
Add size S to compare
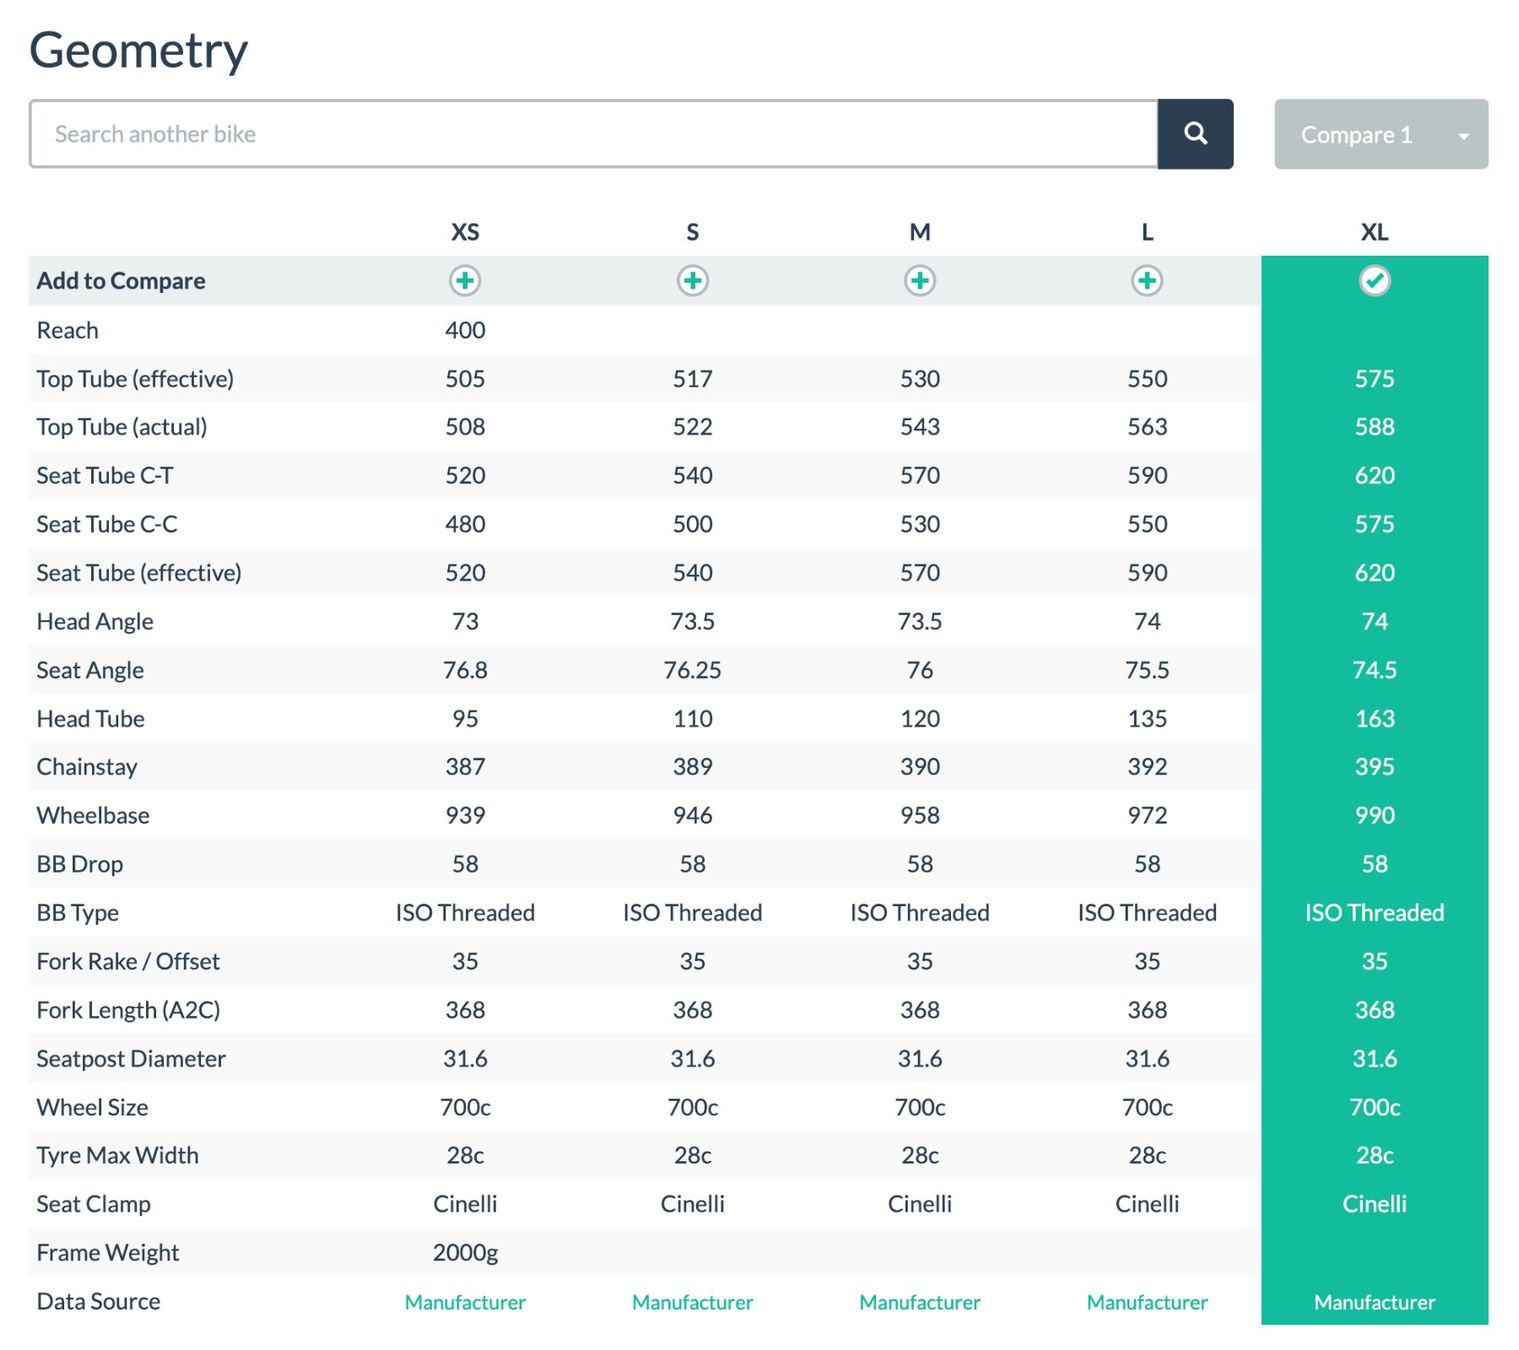[693, 281]
